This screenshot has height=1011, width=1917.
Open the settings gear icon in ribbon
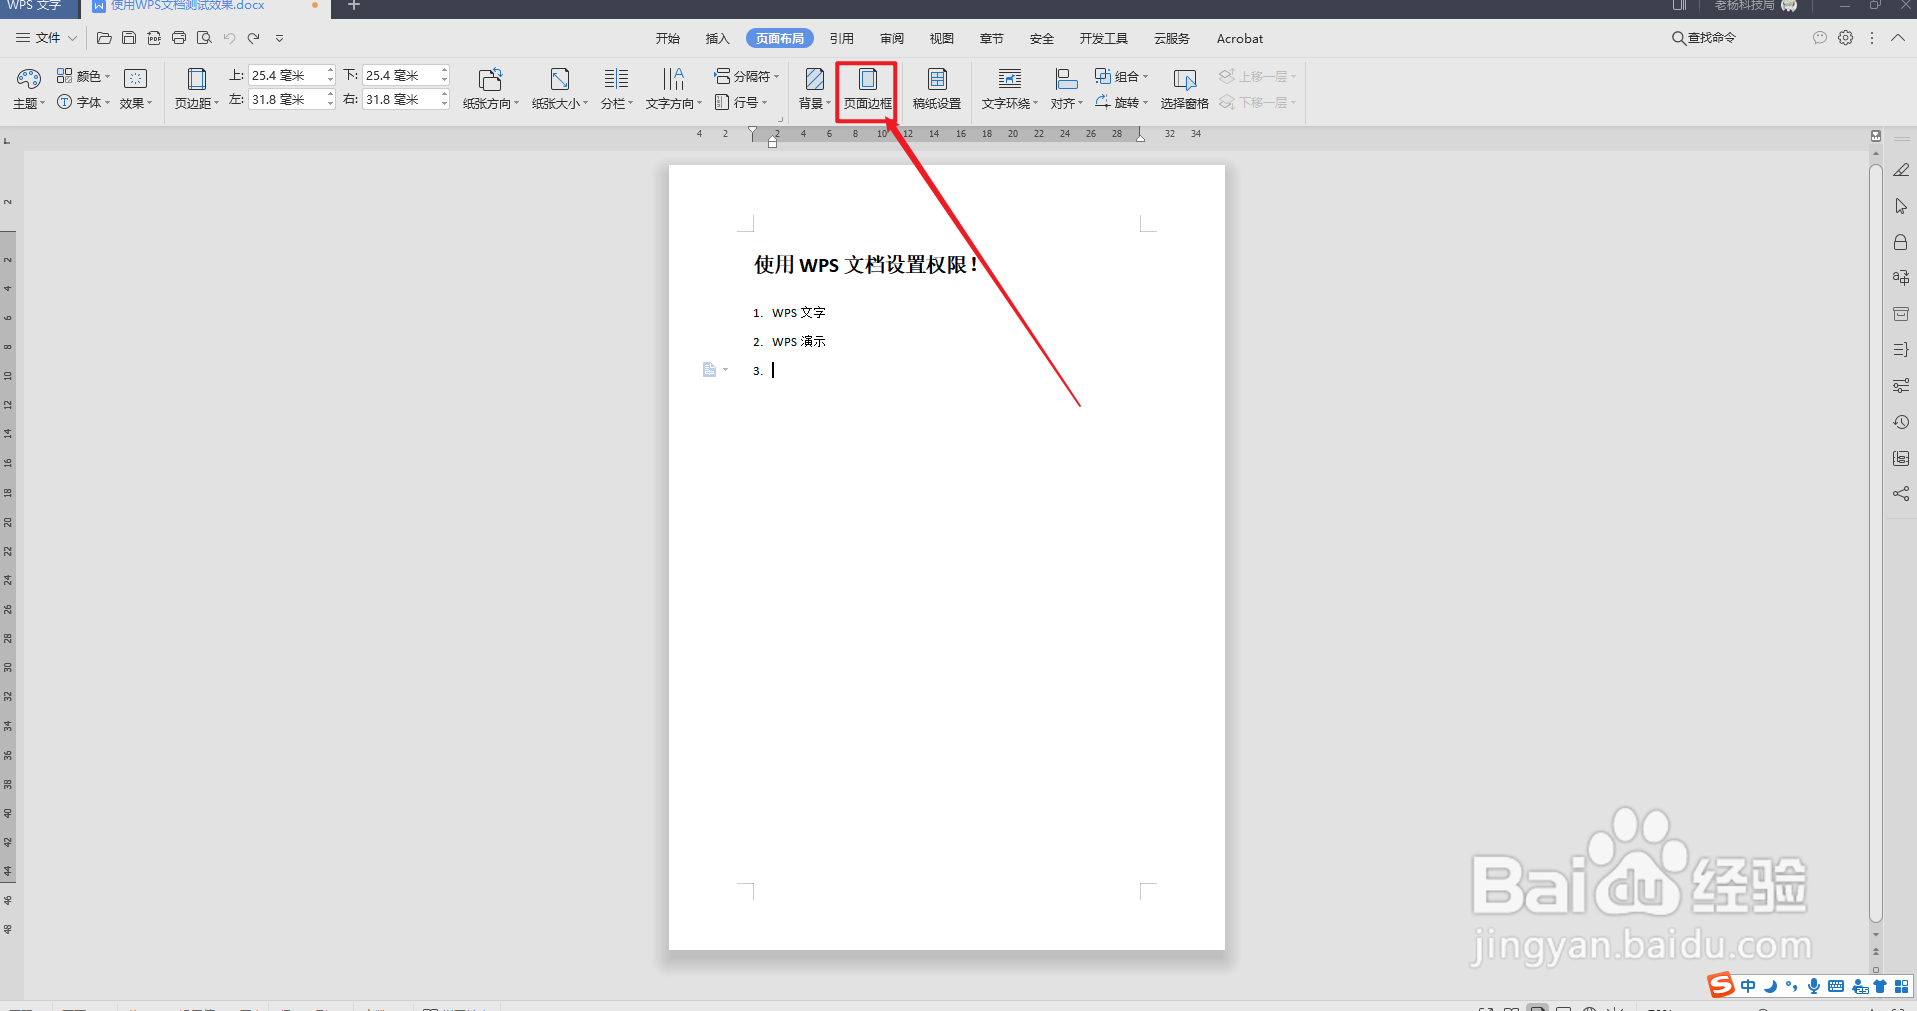[x=1846, y=38]
